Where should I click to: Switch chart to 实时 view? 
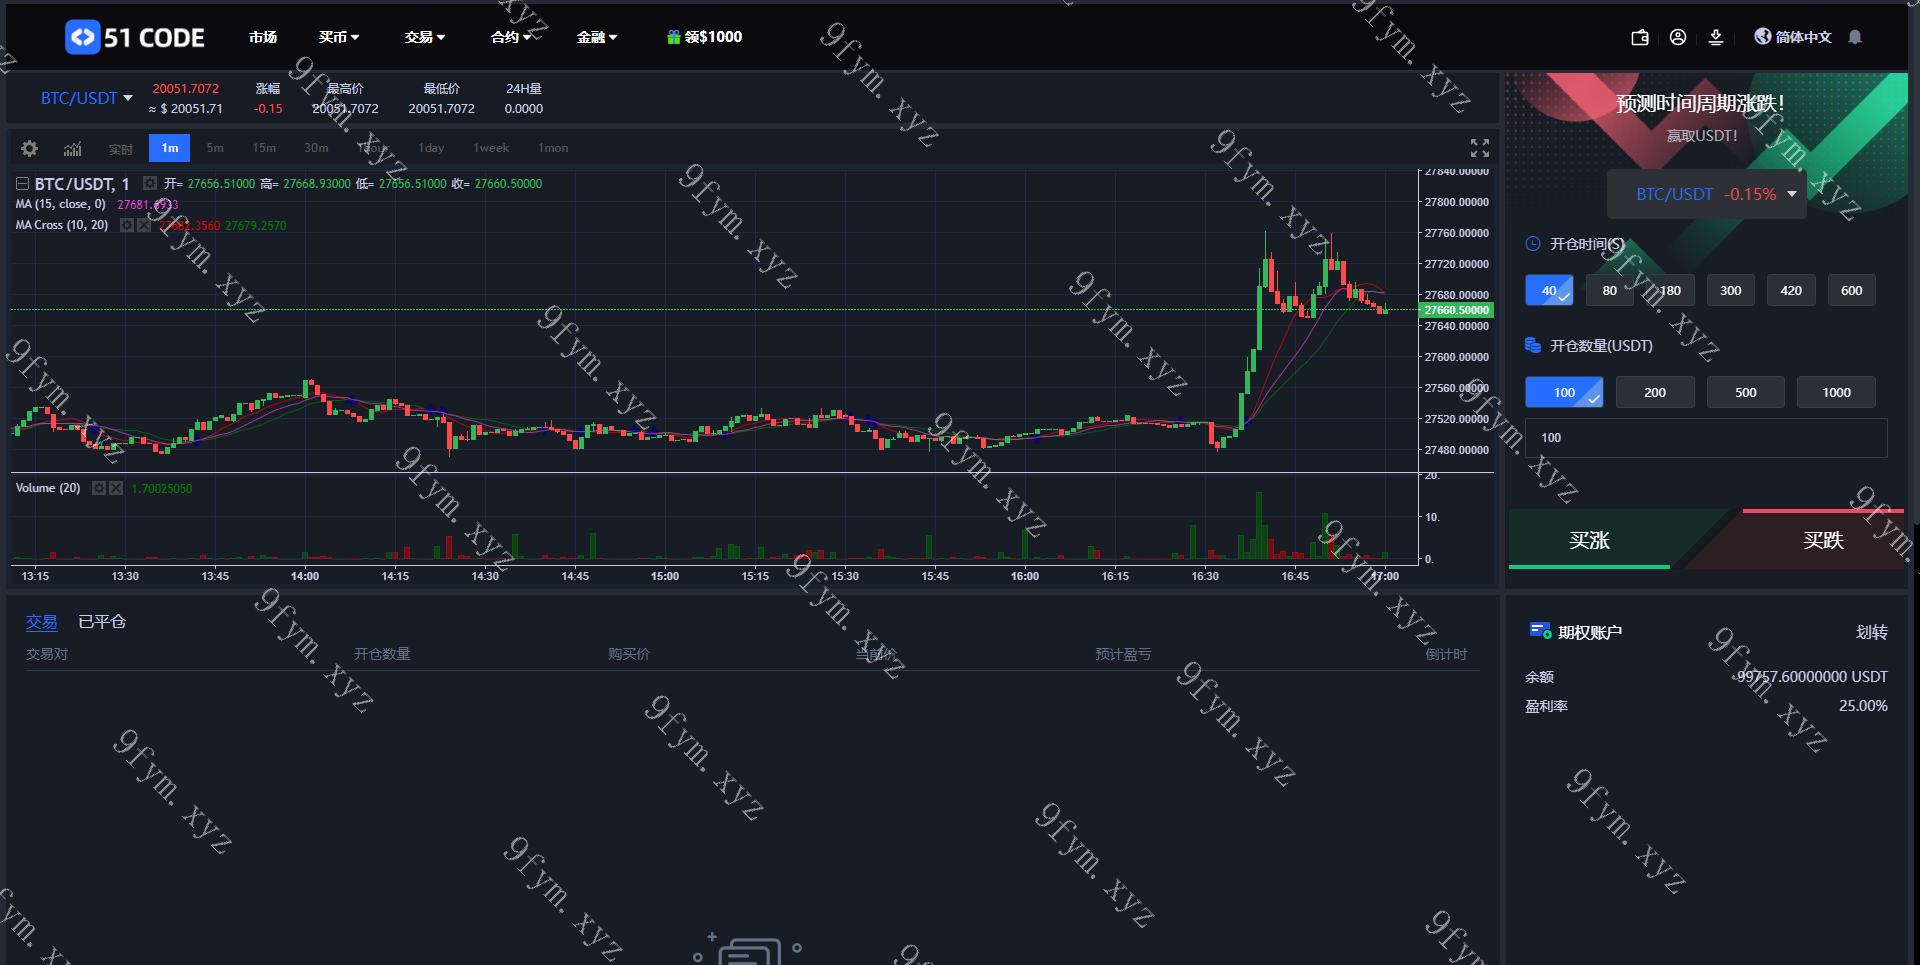click(x=121, y=149)
